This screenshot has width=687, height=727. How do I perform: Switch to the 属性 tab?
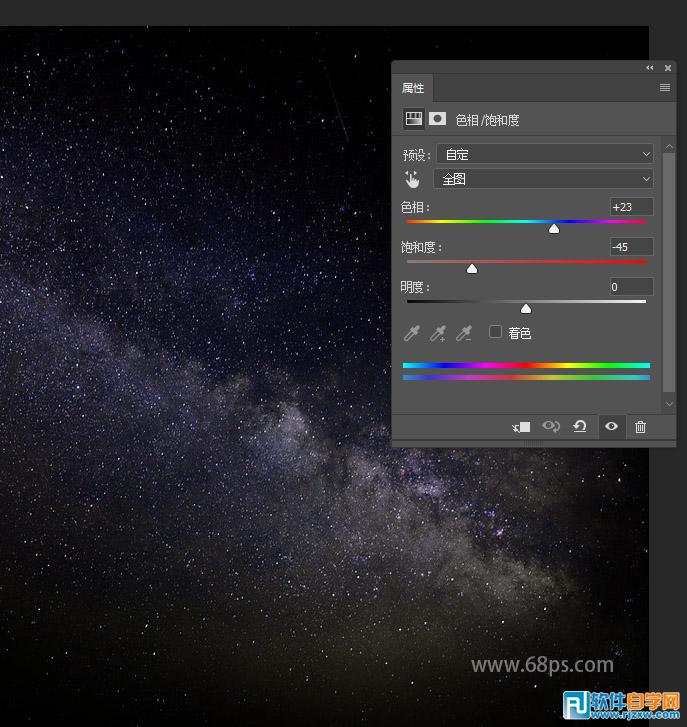pos(413,88)
